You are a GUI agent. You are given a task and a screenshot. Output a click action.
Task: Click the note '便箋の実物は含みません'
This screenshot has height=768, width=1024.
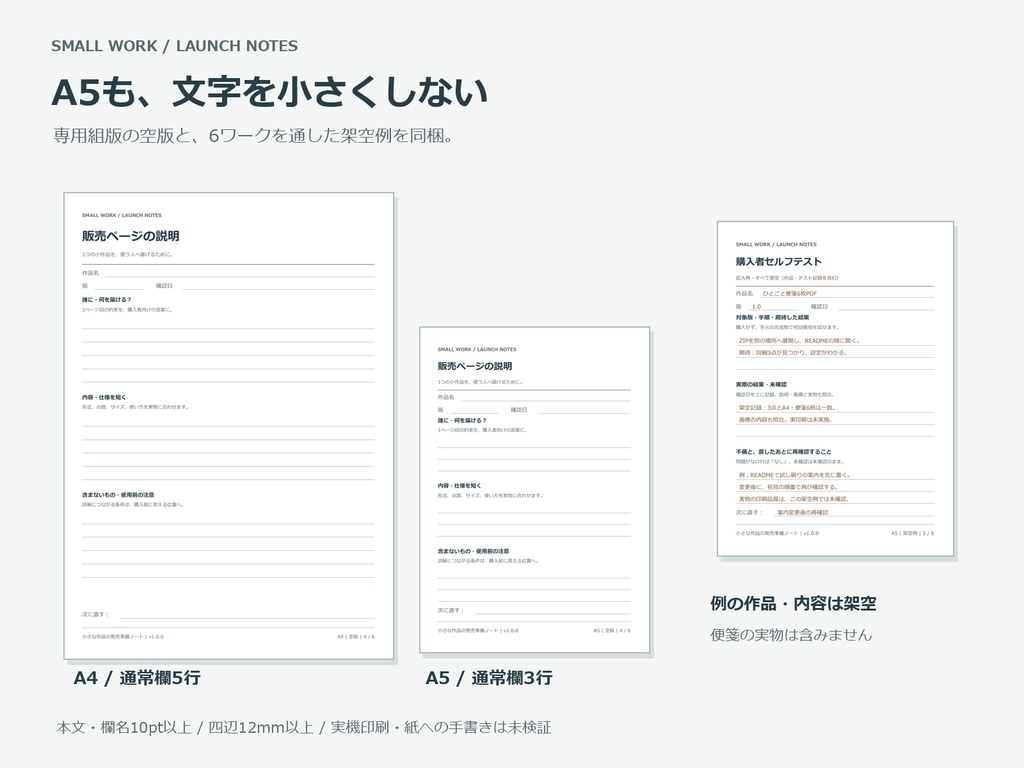(x=791, y=635)
